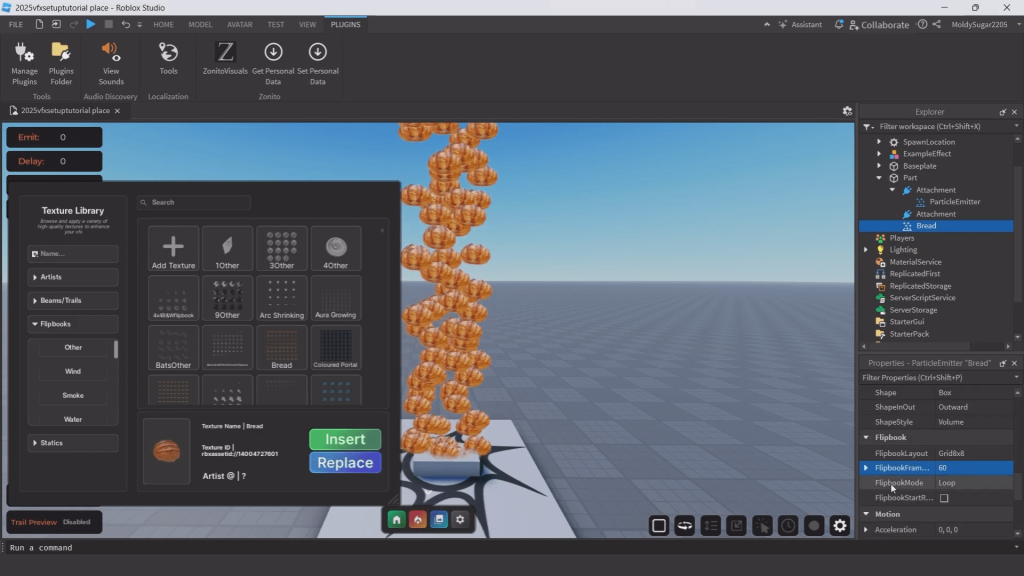
Task: Click the Filter workspace field in Explorer
Action: (x=938, y=126)
